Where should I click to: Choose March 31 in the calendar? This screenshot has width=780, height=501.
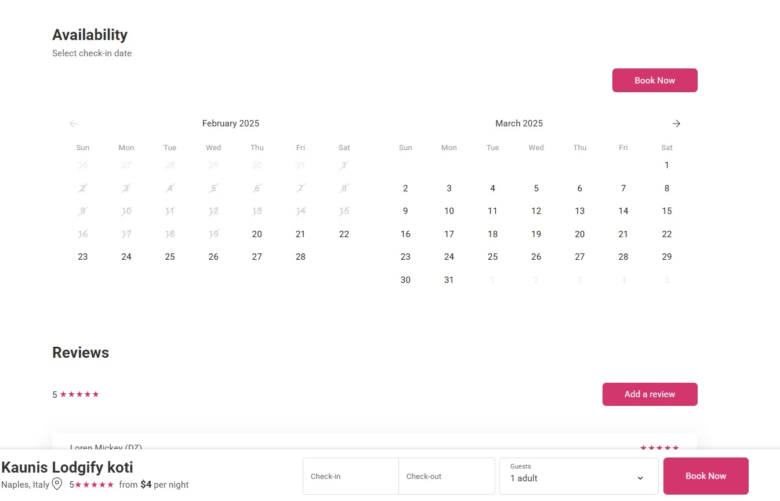pos(449,280)
